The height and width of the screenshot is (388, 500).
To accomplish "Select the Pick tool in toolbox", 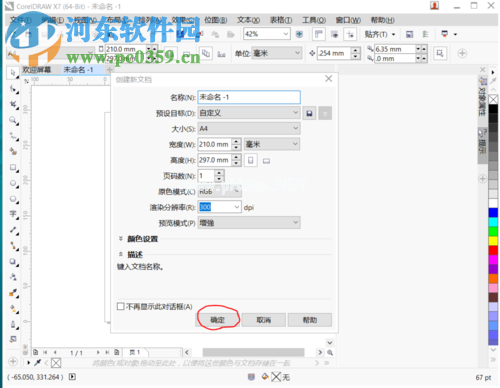I will pyautogui.click(x=13, y=73).
